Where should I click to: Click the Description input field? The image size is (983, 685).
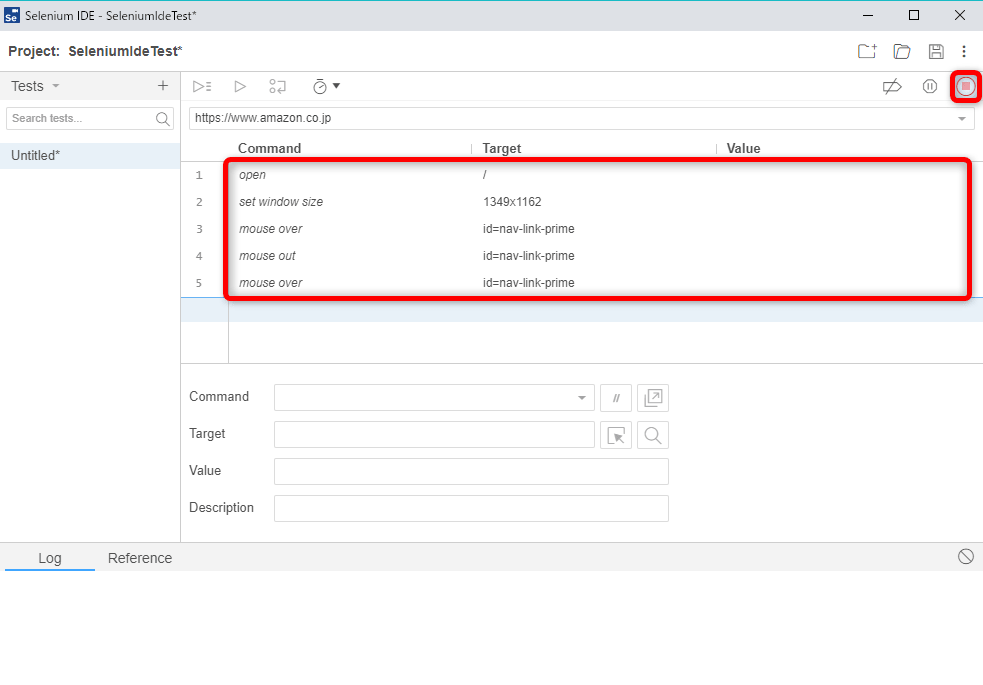471,508
